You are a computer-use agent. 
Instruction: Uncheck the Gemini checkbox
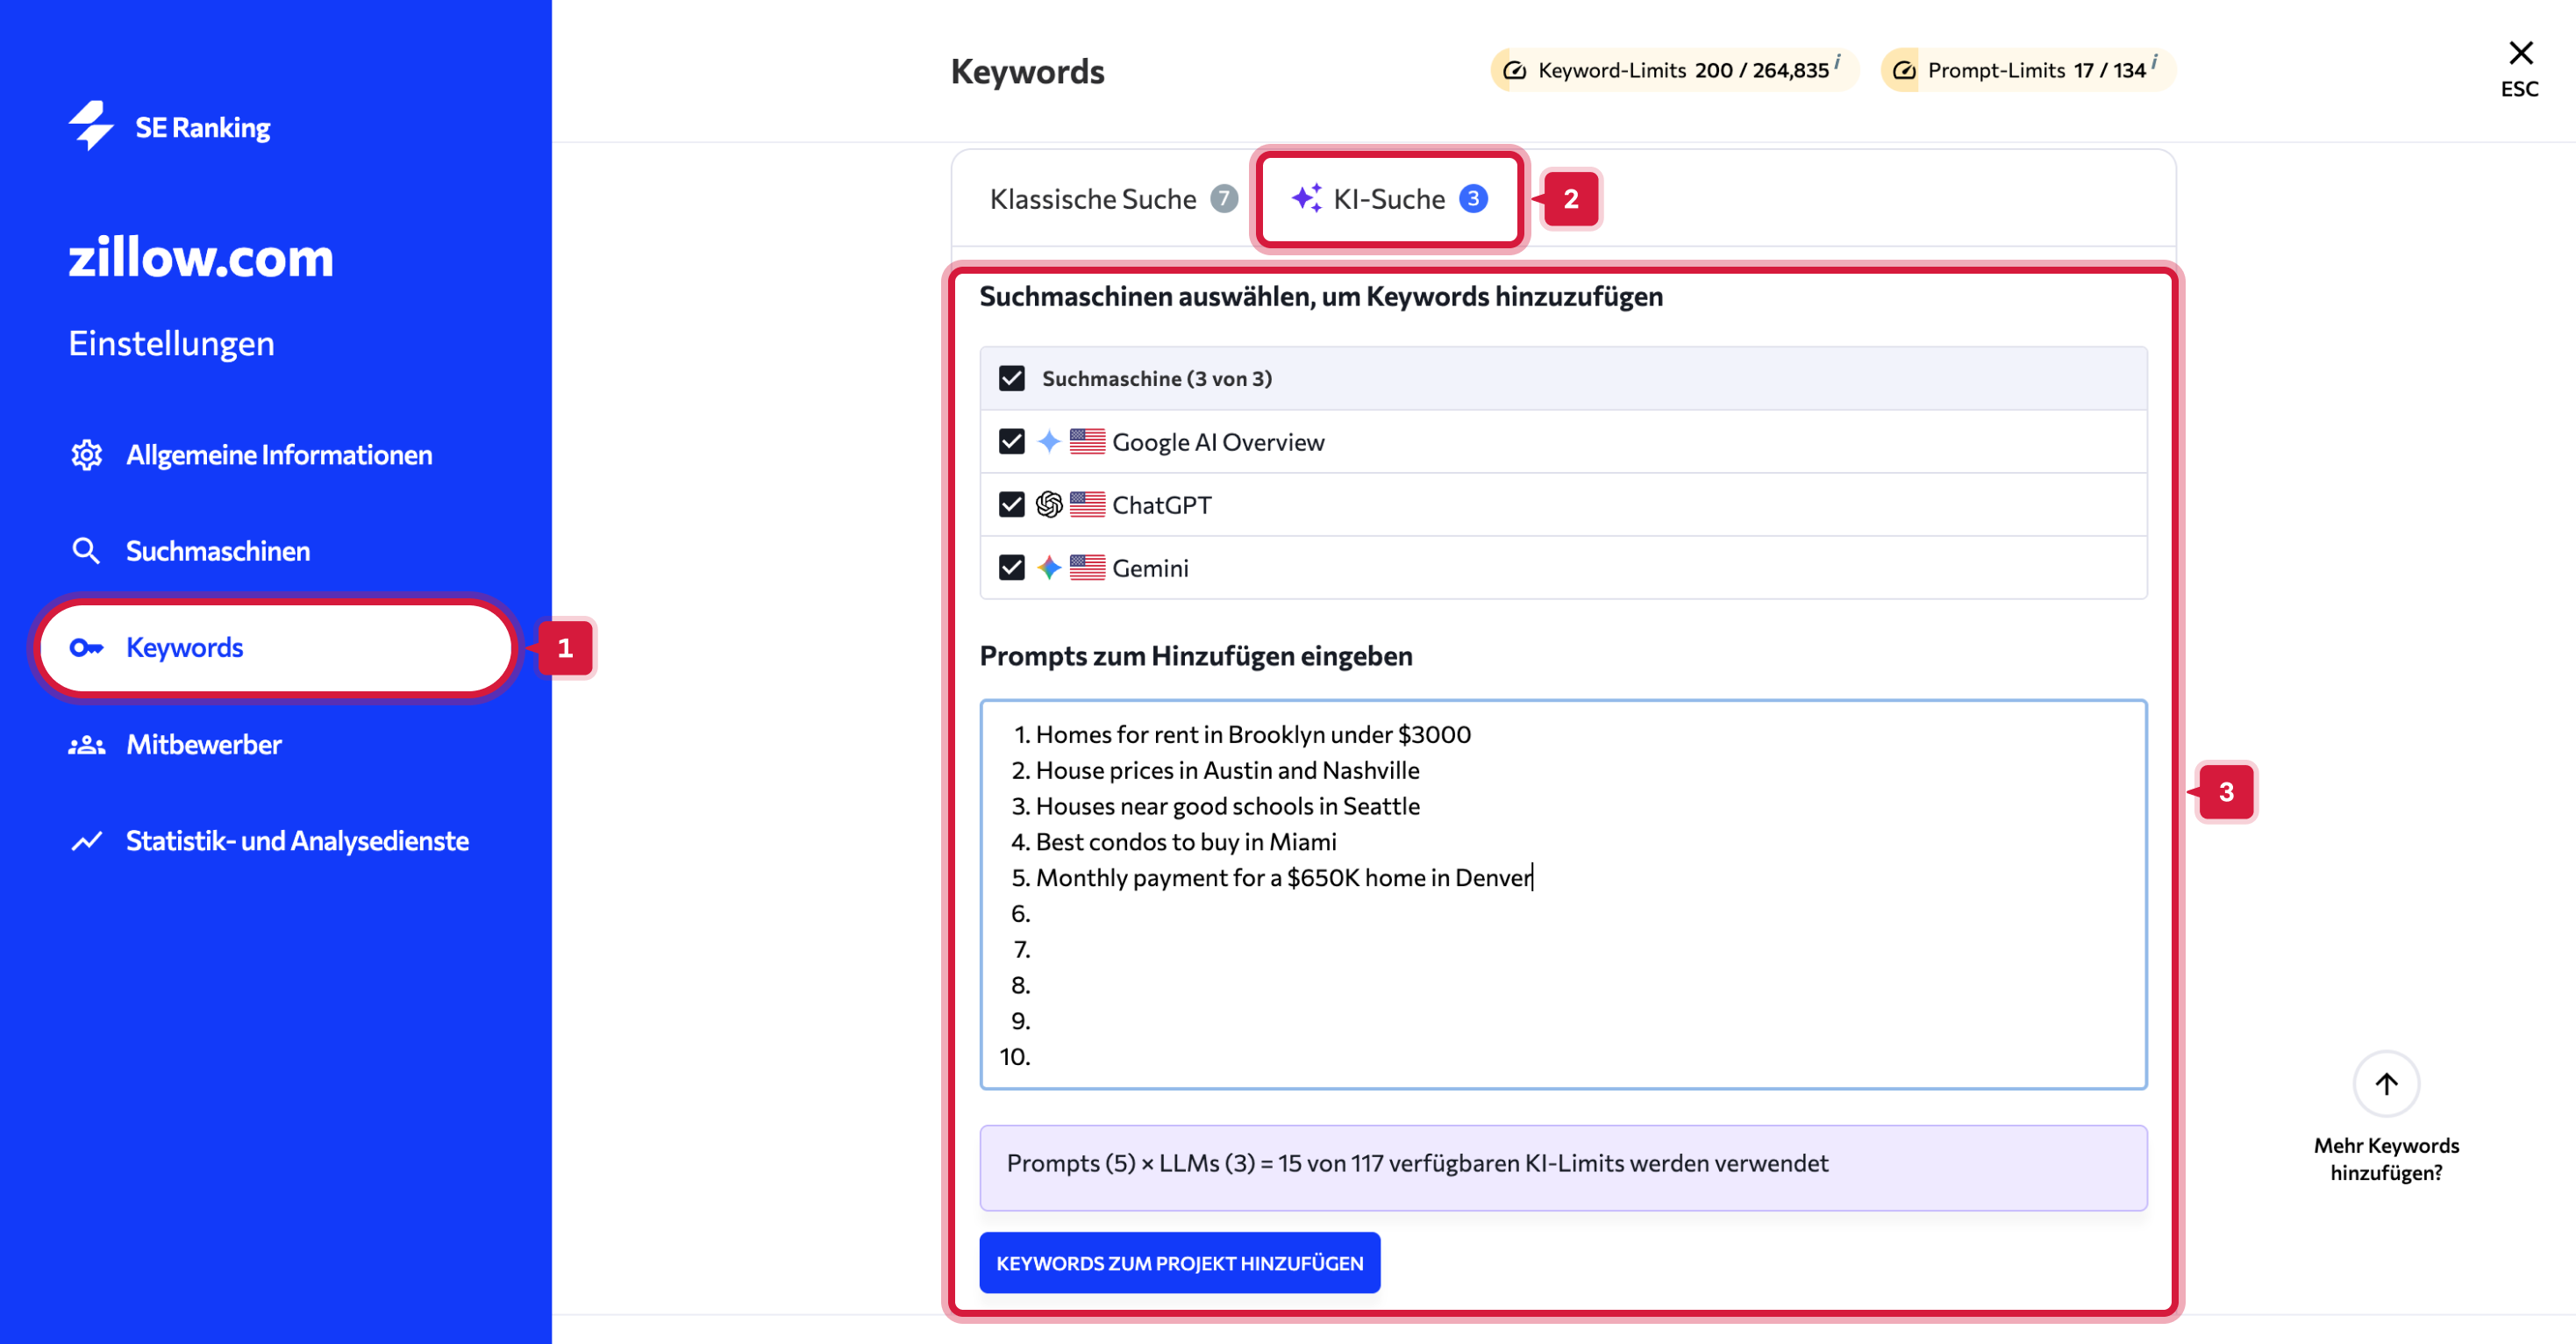point(1011,568)
